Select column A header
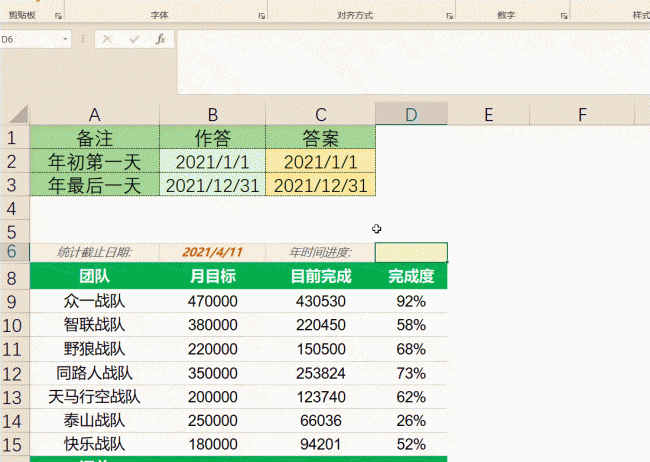The width and height of the screenshot is (650, 462). (x=95, y=114)
